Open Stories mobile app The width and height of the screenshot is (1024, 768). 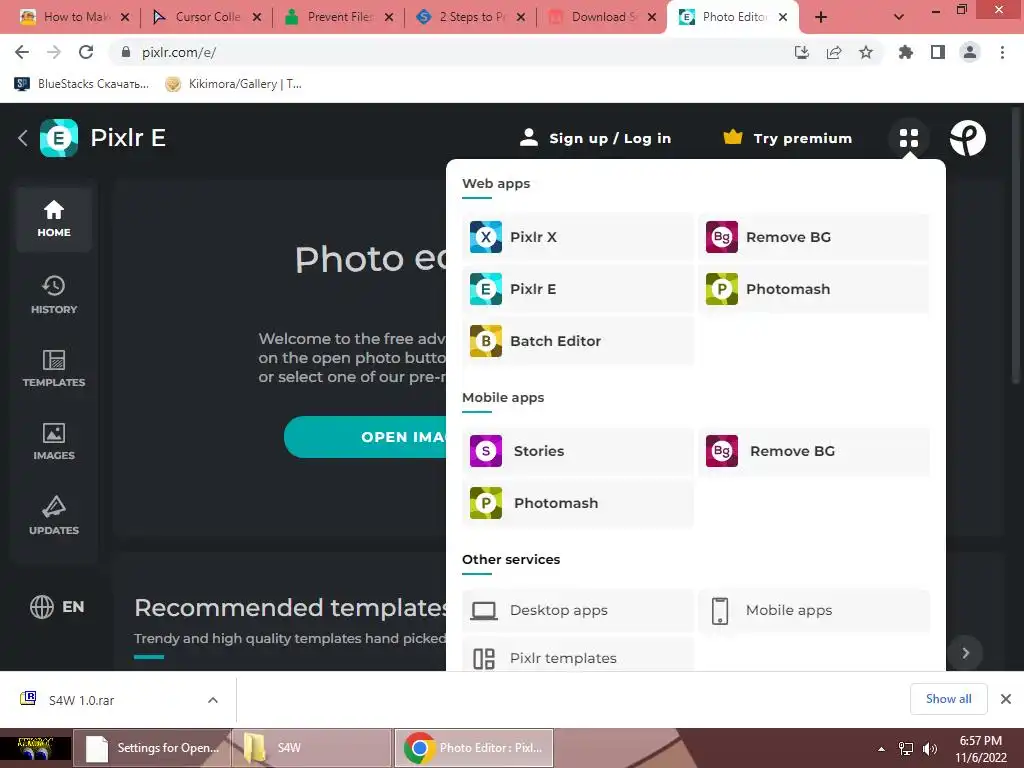(577, 451)
